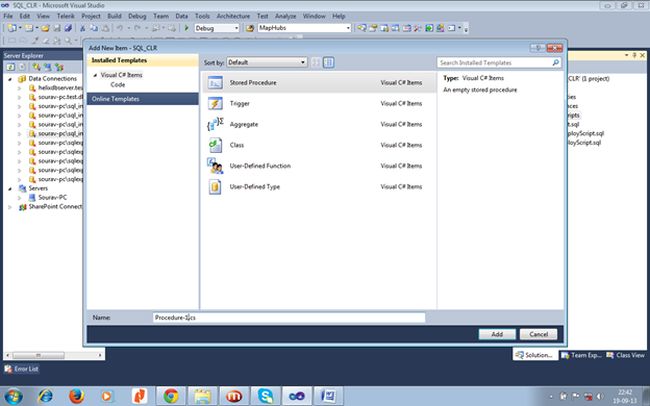Open the Architecture menu

(x=233, y=16)
